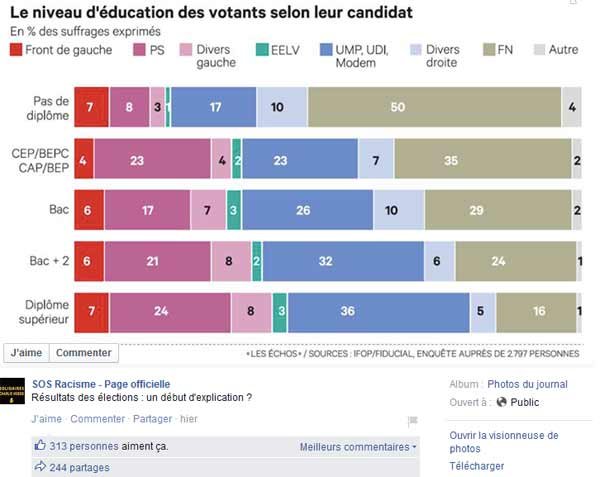
Task: Click the hier timestamp link
Action: click(189, 419)
